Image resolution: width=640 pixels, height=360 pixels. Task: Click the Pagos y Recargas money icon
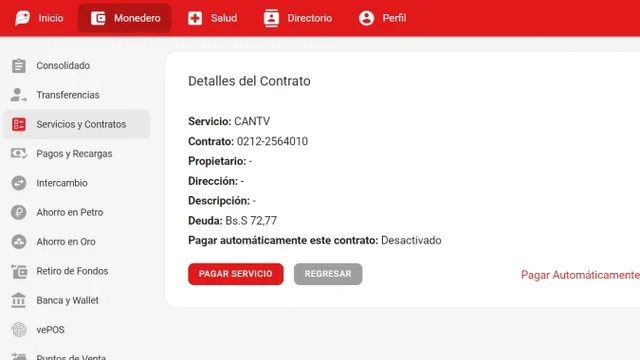click(19, 153)
